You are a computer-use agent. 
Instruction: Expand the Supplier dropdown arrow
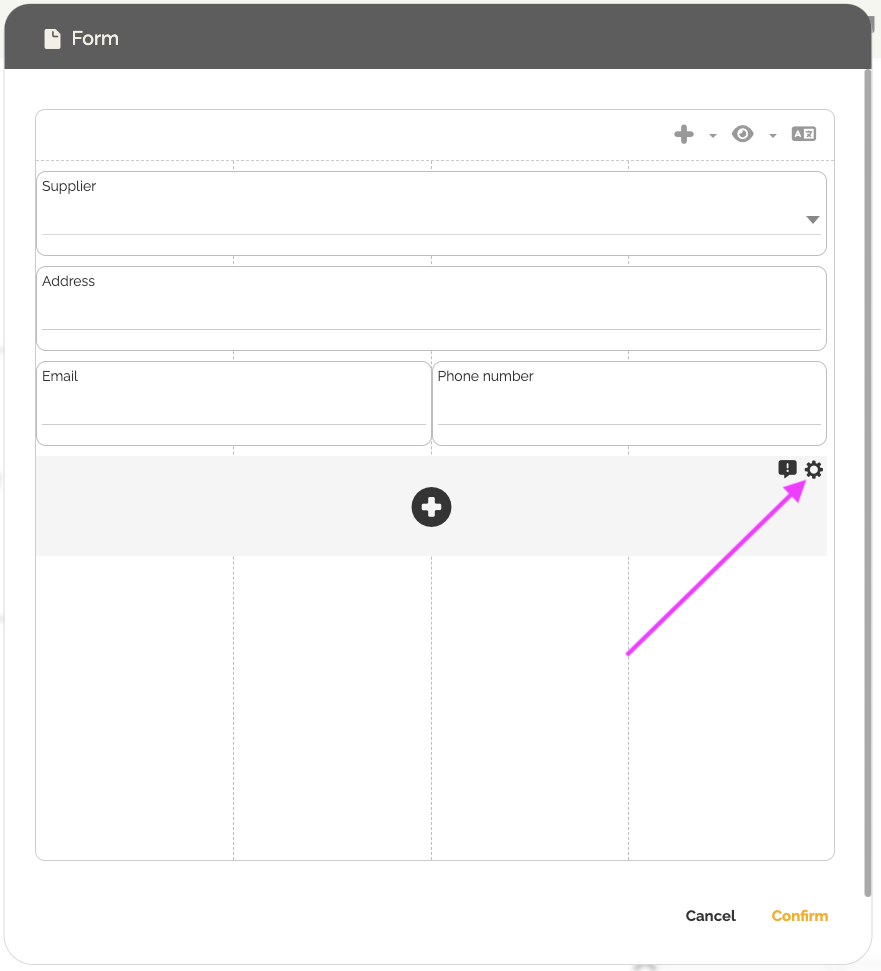[x=813, y=220]
